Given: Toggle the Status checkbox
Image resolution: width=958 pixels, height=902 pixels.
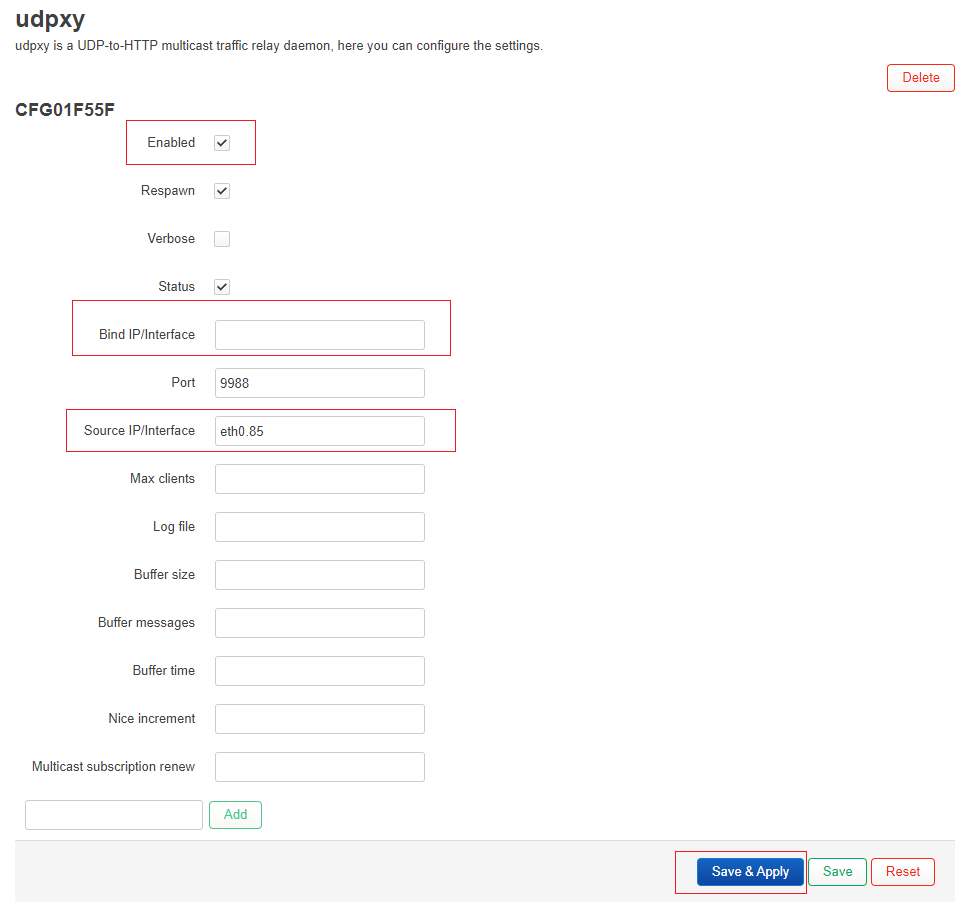Looking at the screenshot, I should point(222,287).
